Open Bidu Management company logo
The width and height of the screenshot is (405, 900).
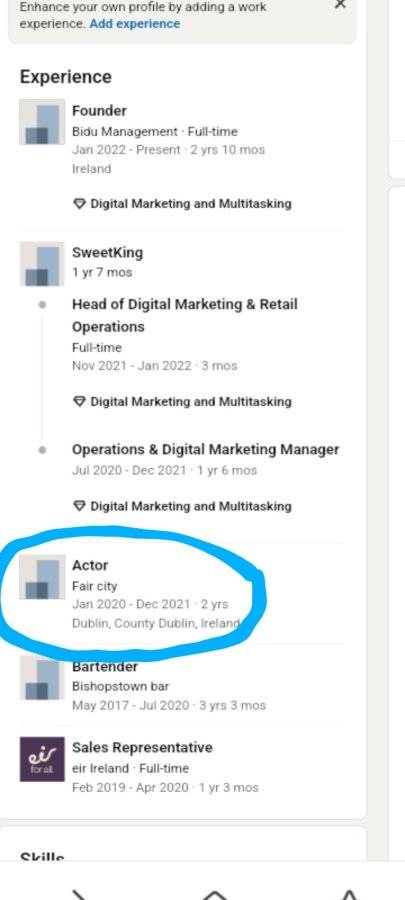pyautogui.click(x=42, y=122)
